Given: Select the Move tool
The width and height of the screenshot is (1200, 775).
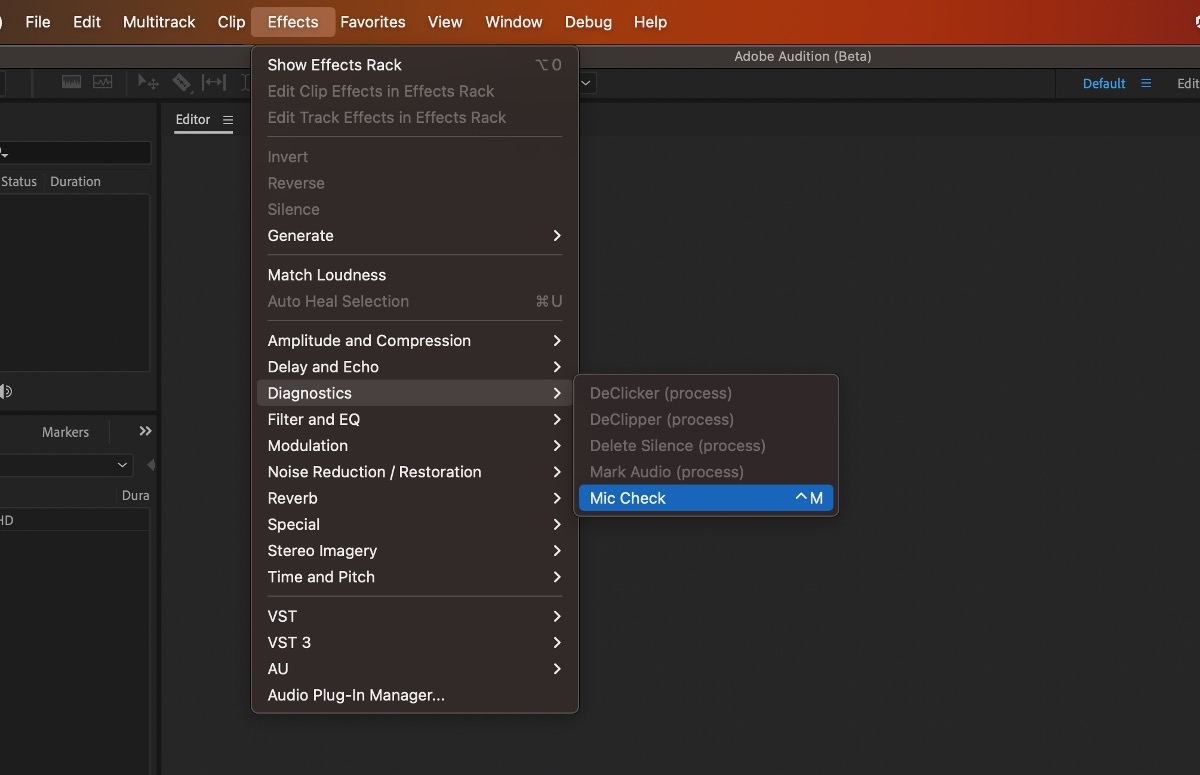Looking at the screenshot, I should coord(148,82).
